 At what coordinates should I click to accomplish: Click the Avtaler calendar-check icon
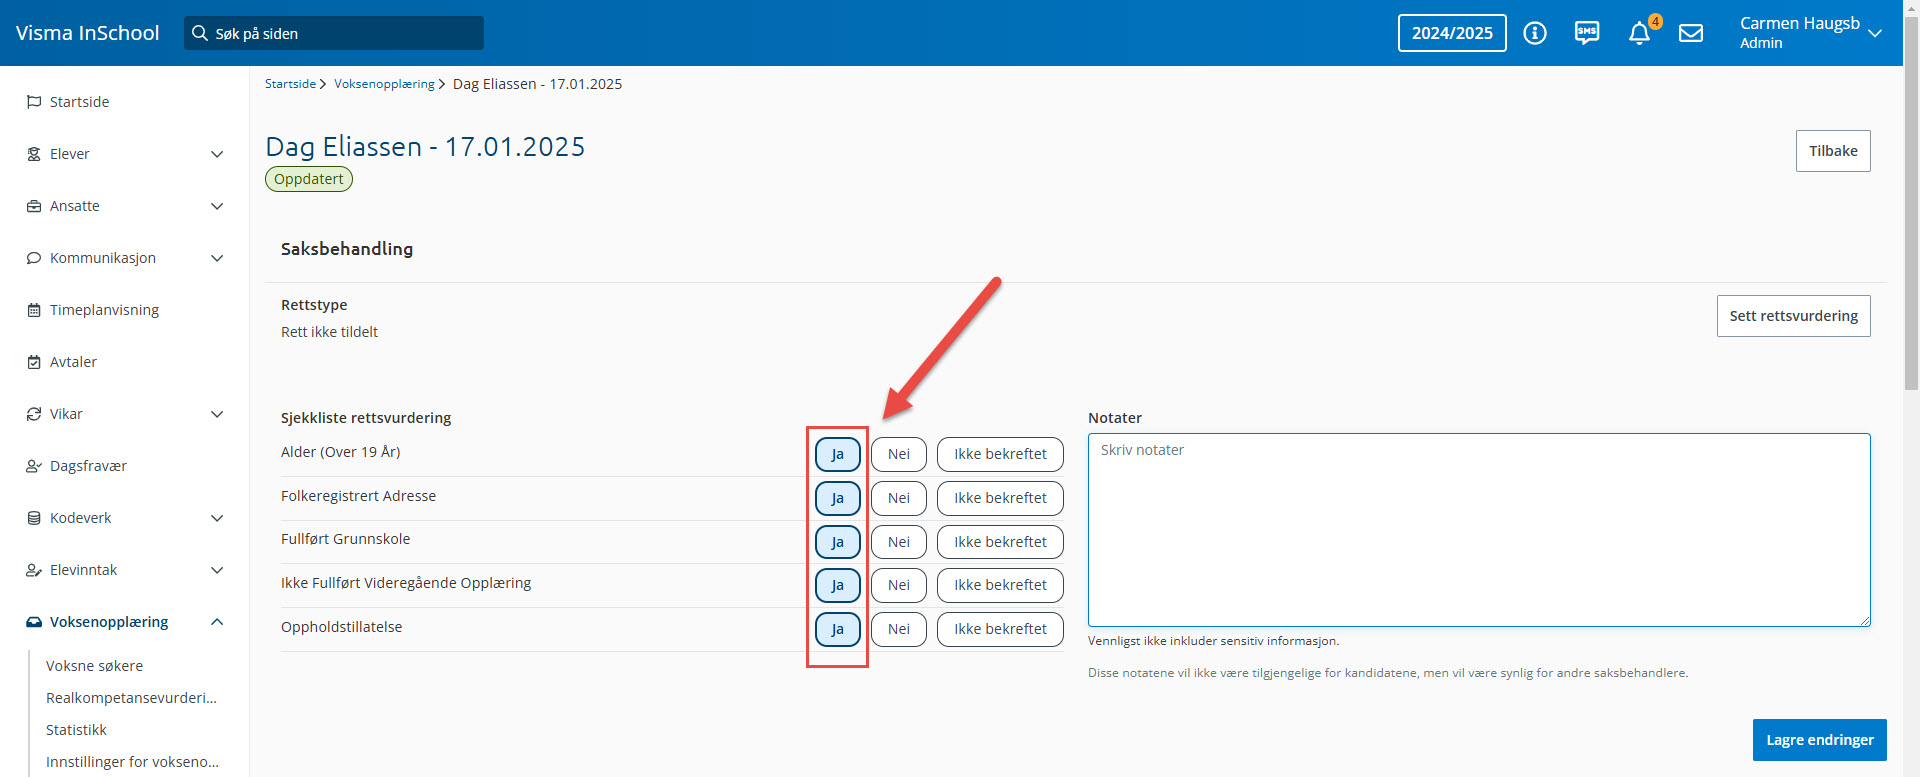34,362
